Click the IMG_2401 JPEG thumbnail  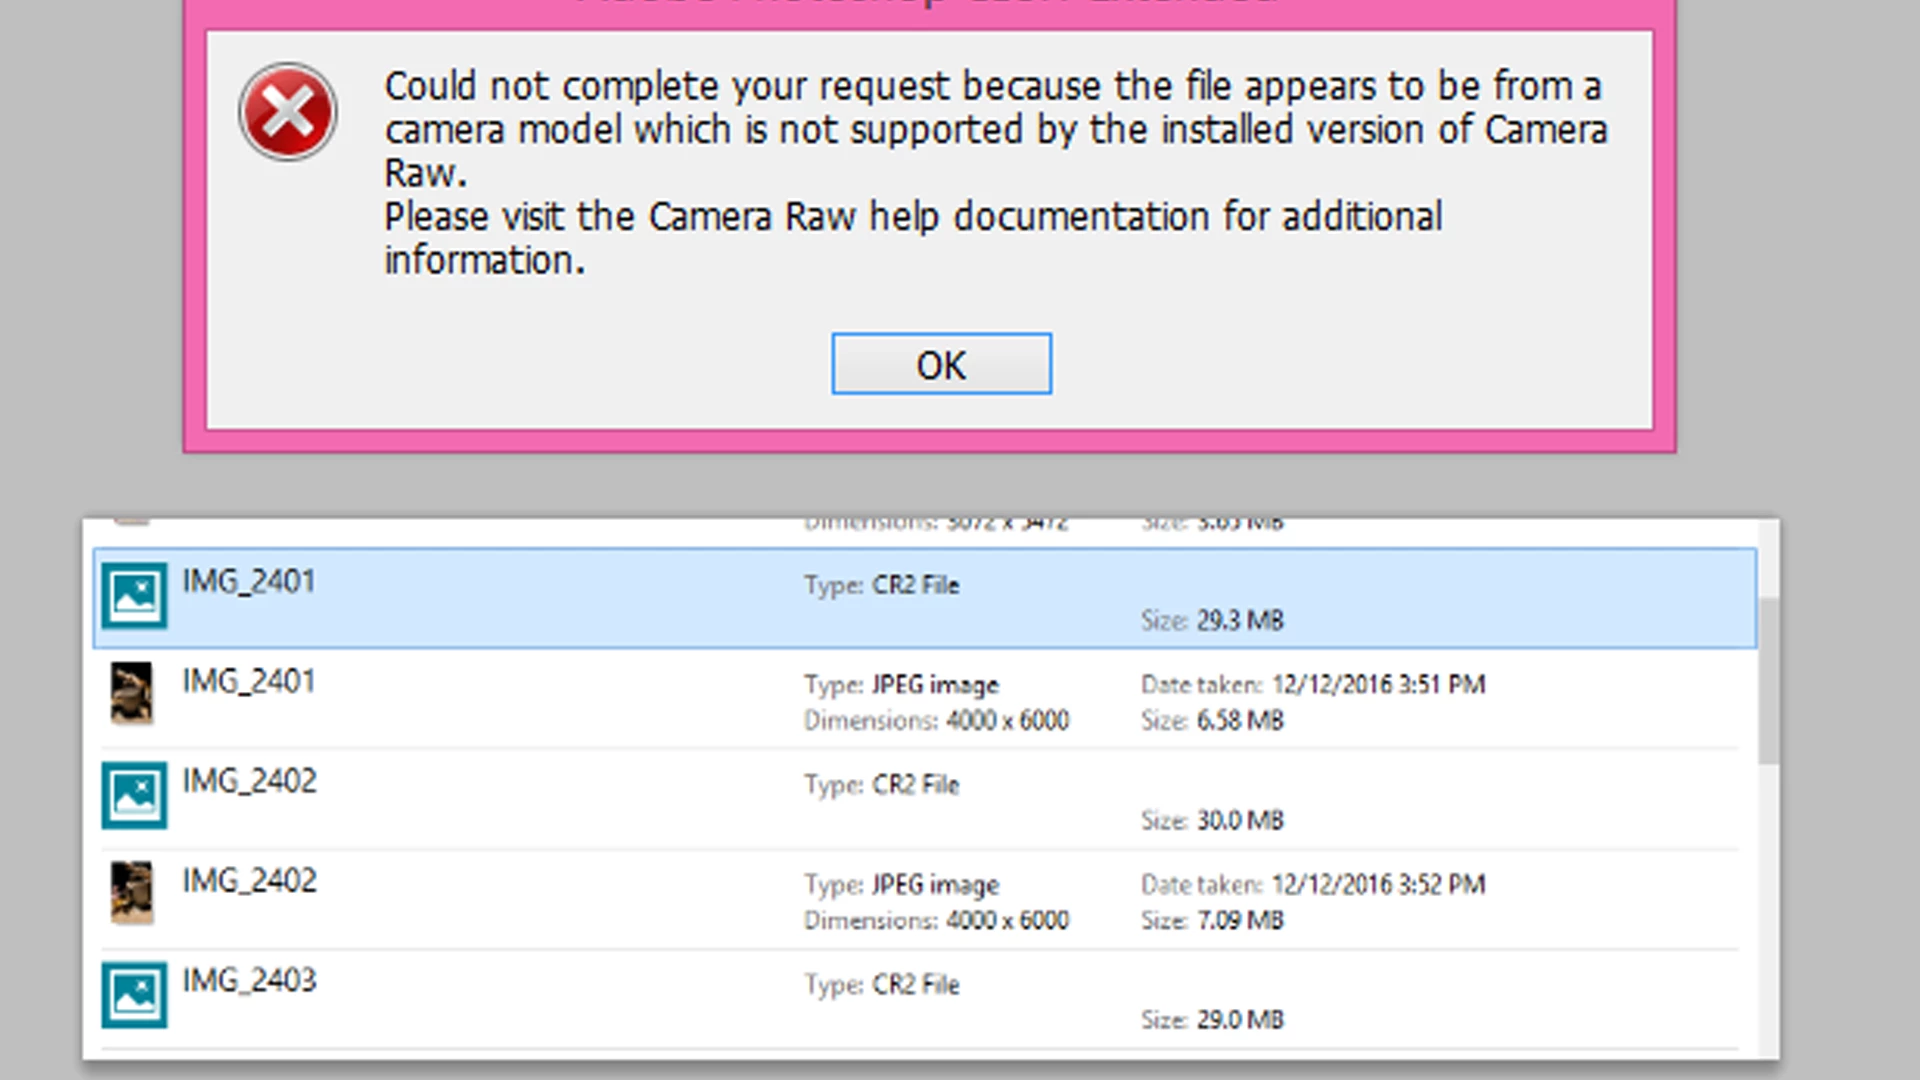click(132, 692)
